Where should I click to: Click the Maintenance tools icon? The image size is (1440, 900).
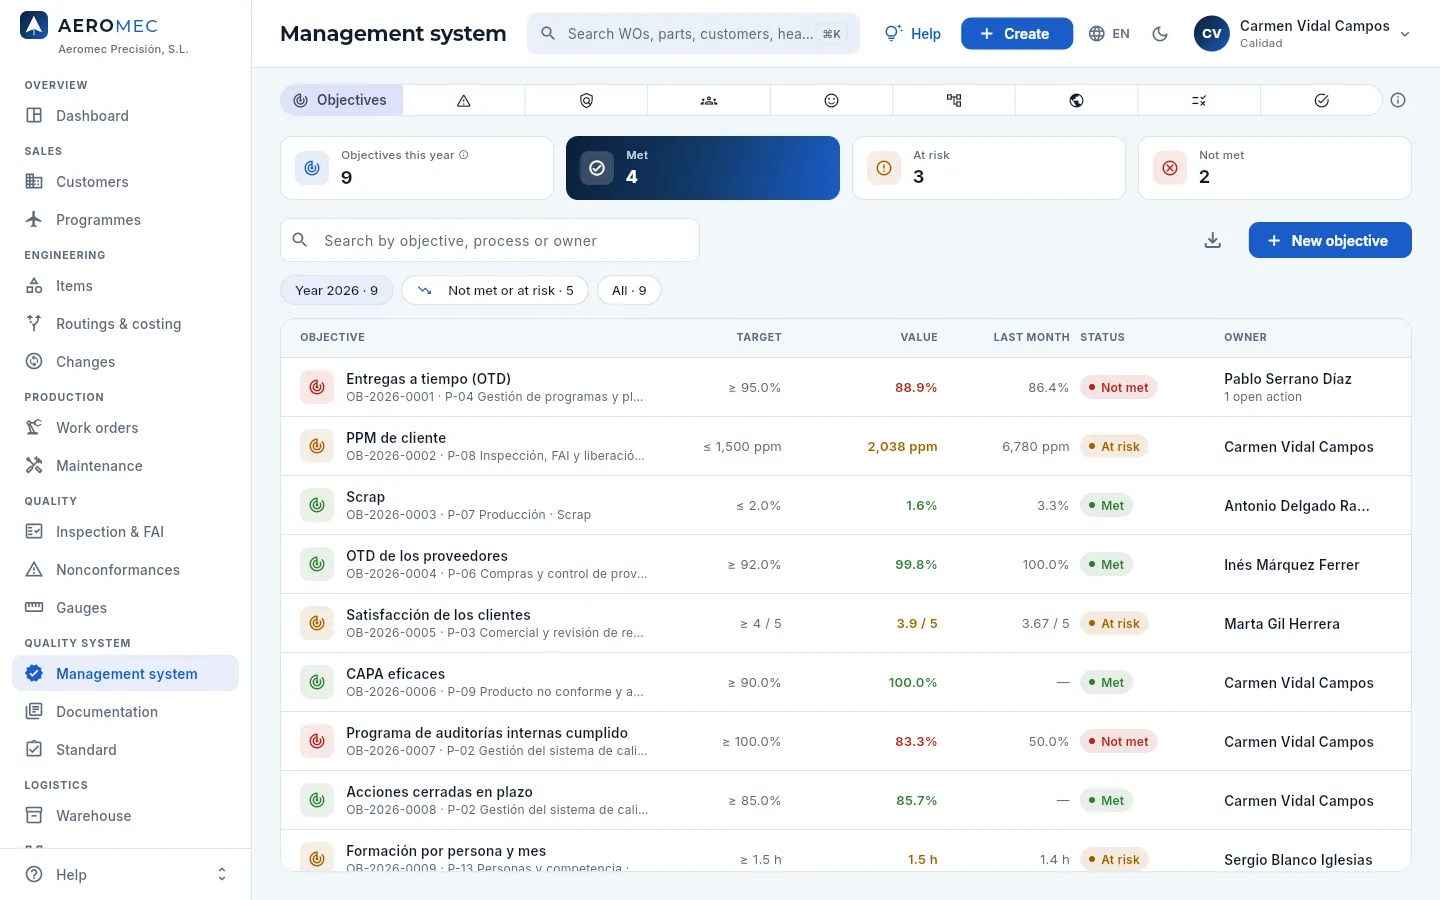[34, 466]
